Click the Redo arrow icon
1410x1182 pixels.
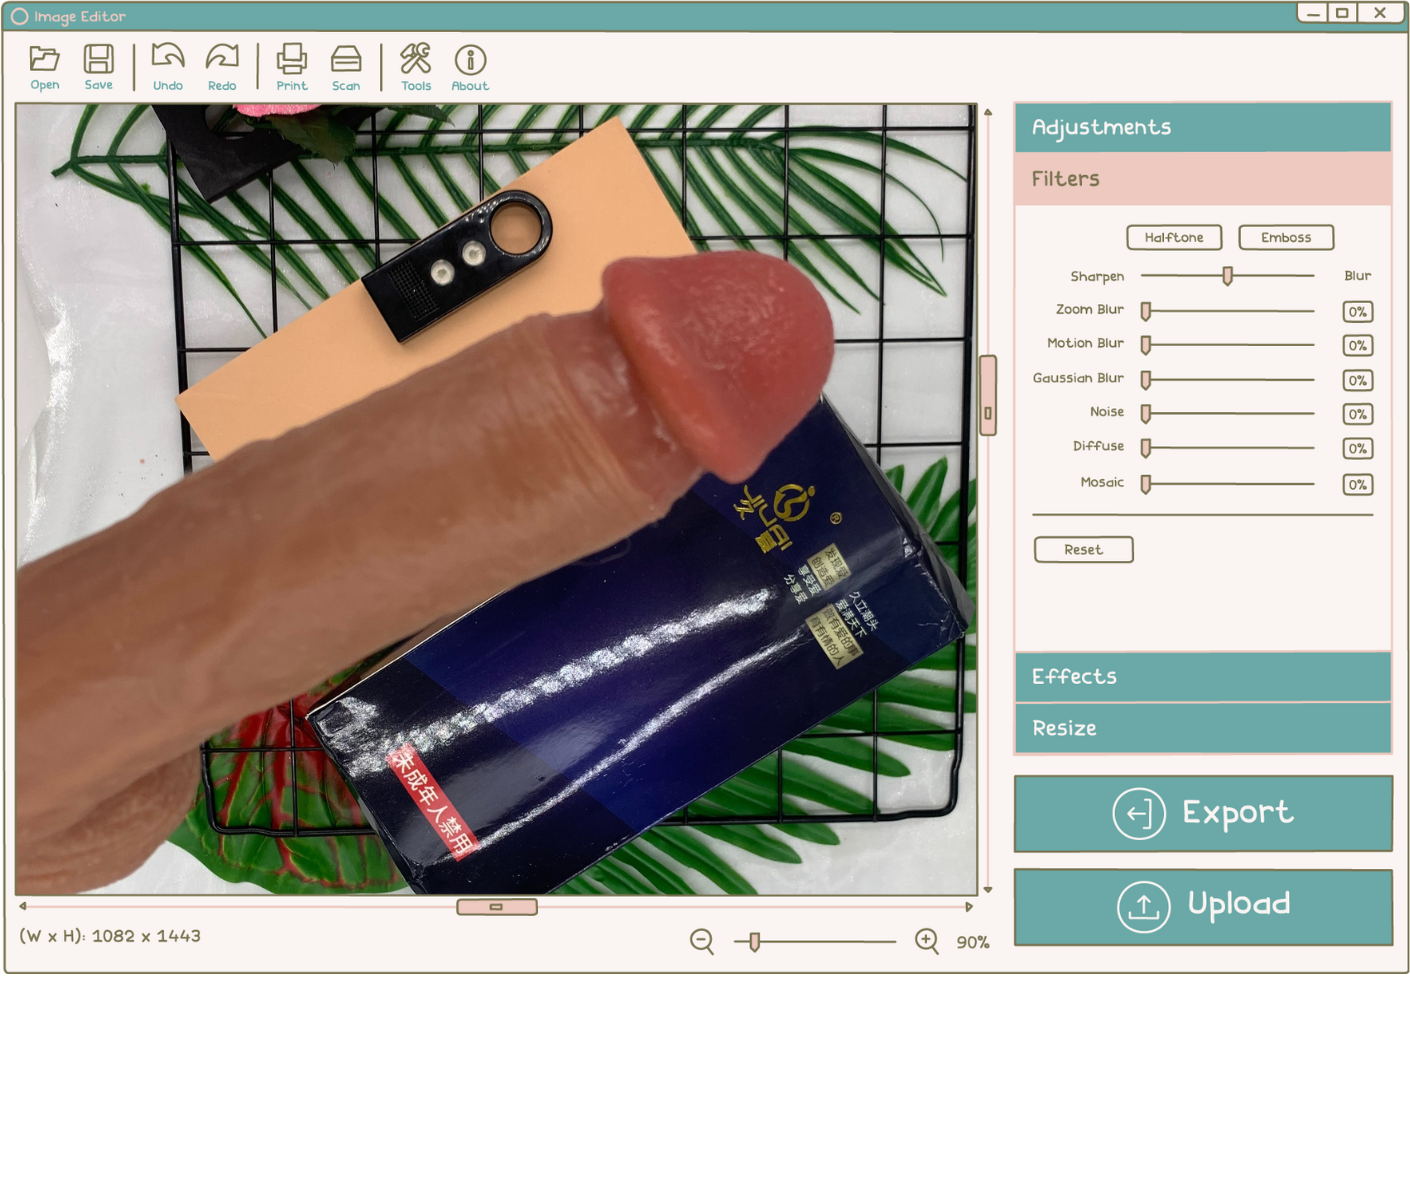(222, 60)
